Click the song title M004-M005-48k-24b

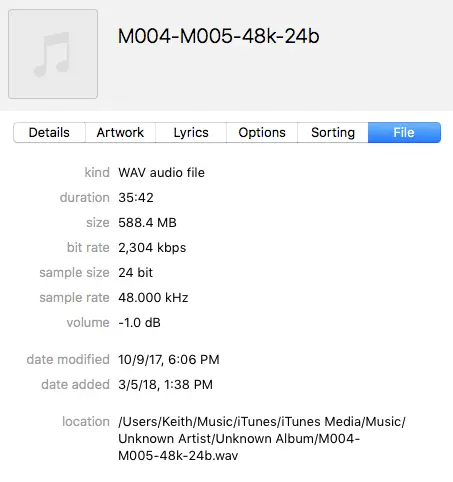click(x=219, y=36)
